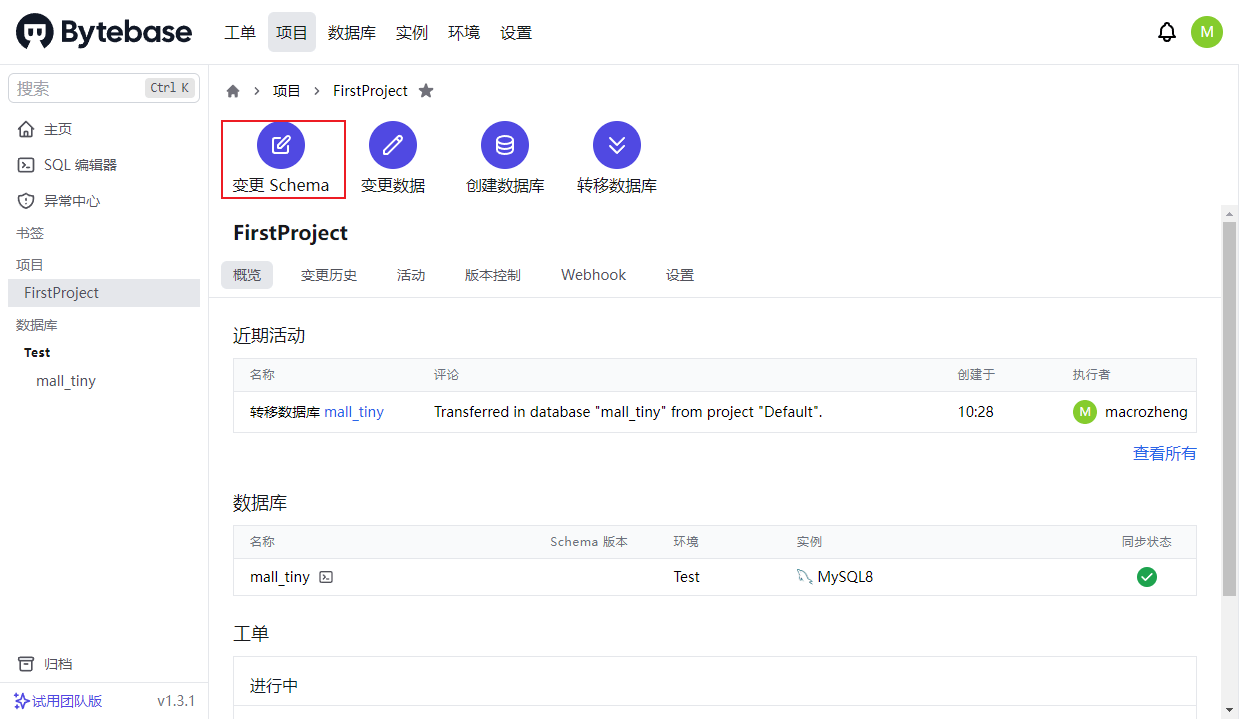
Task: Click the page vertical scrollbar
Action: pyautogui.click(x=1230, y=410)
